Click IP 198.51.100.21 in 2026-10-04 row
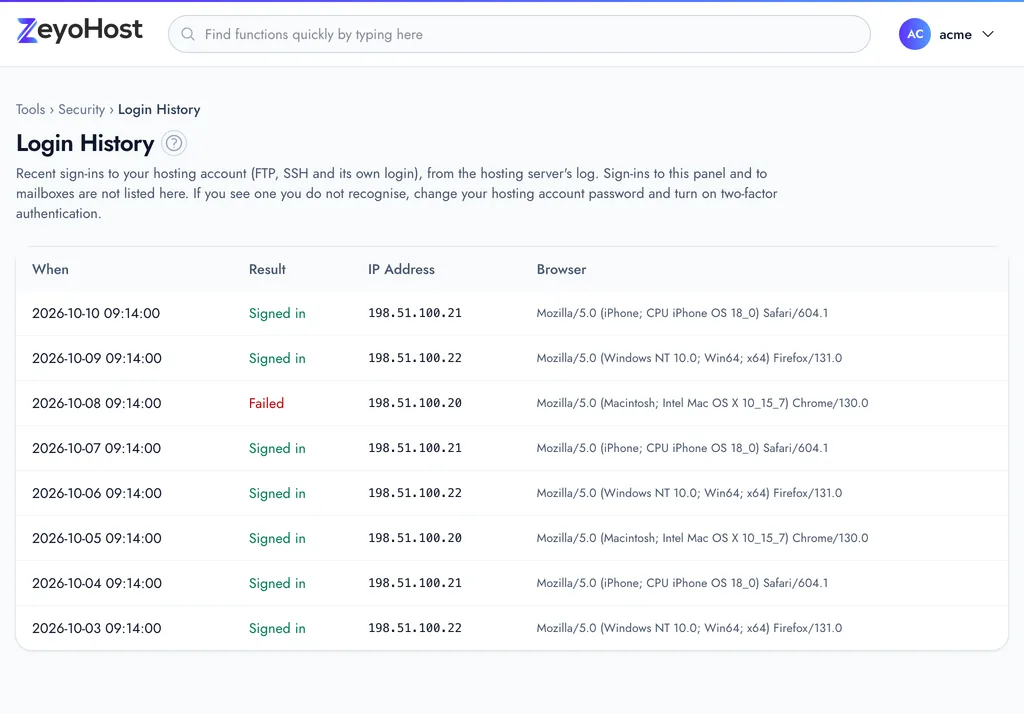 tap(415, 583)
